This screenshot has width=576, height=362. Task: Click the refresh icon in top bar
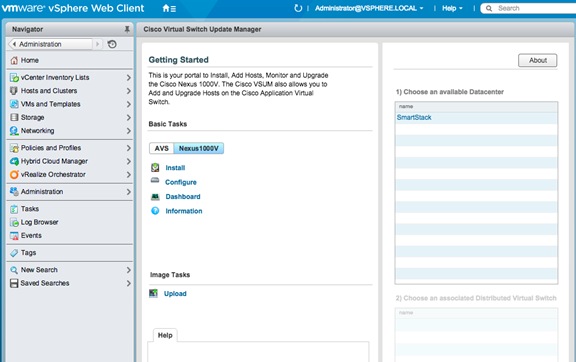[298, 8]
